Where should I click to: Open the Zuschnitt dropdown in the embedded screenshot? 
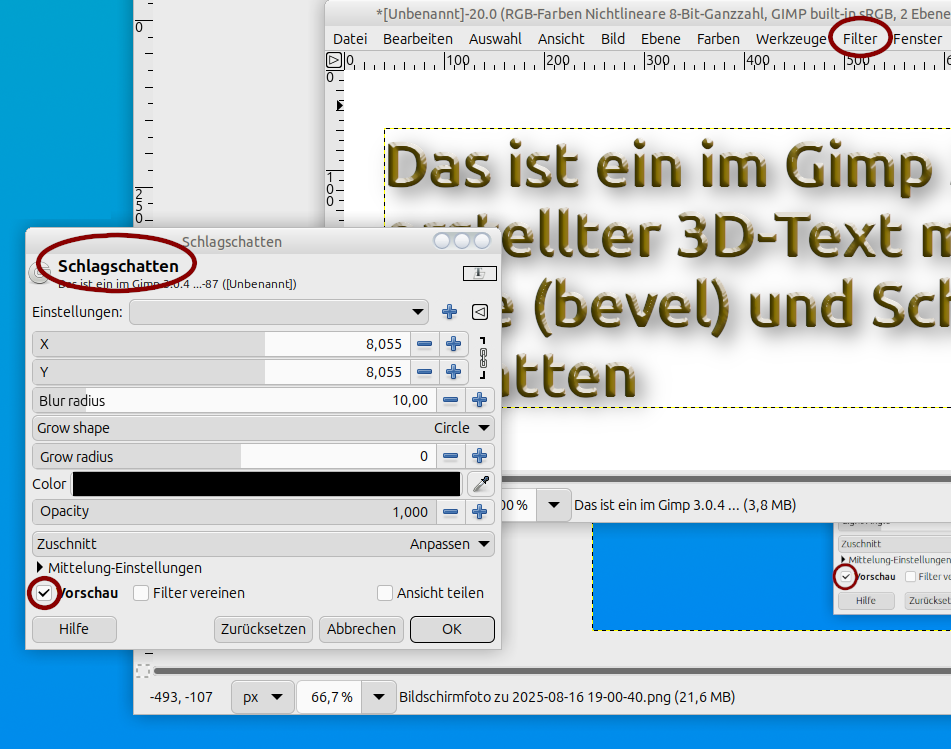[894, 543]
